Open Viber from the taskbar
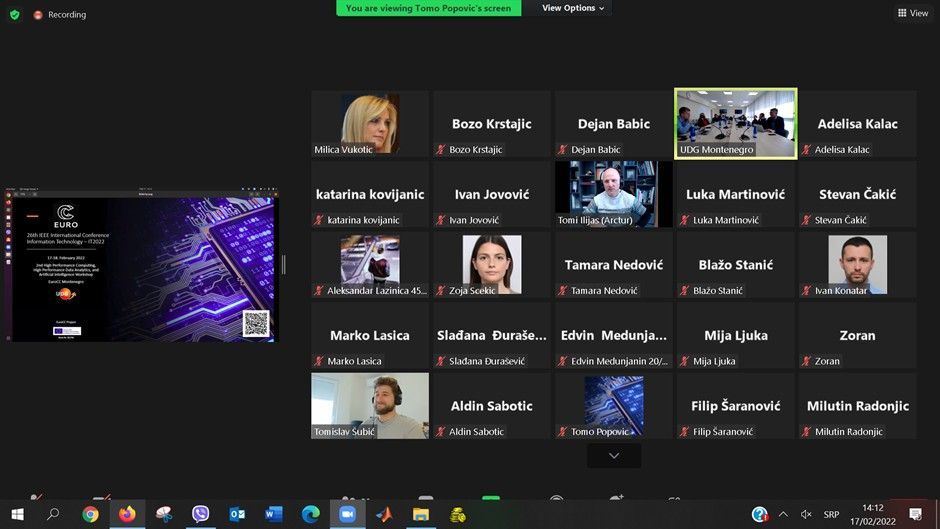 pyautogui.click(x=200, y=514)
